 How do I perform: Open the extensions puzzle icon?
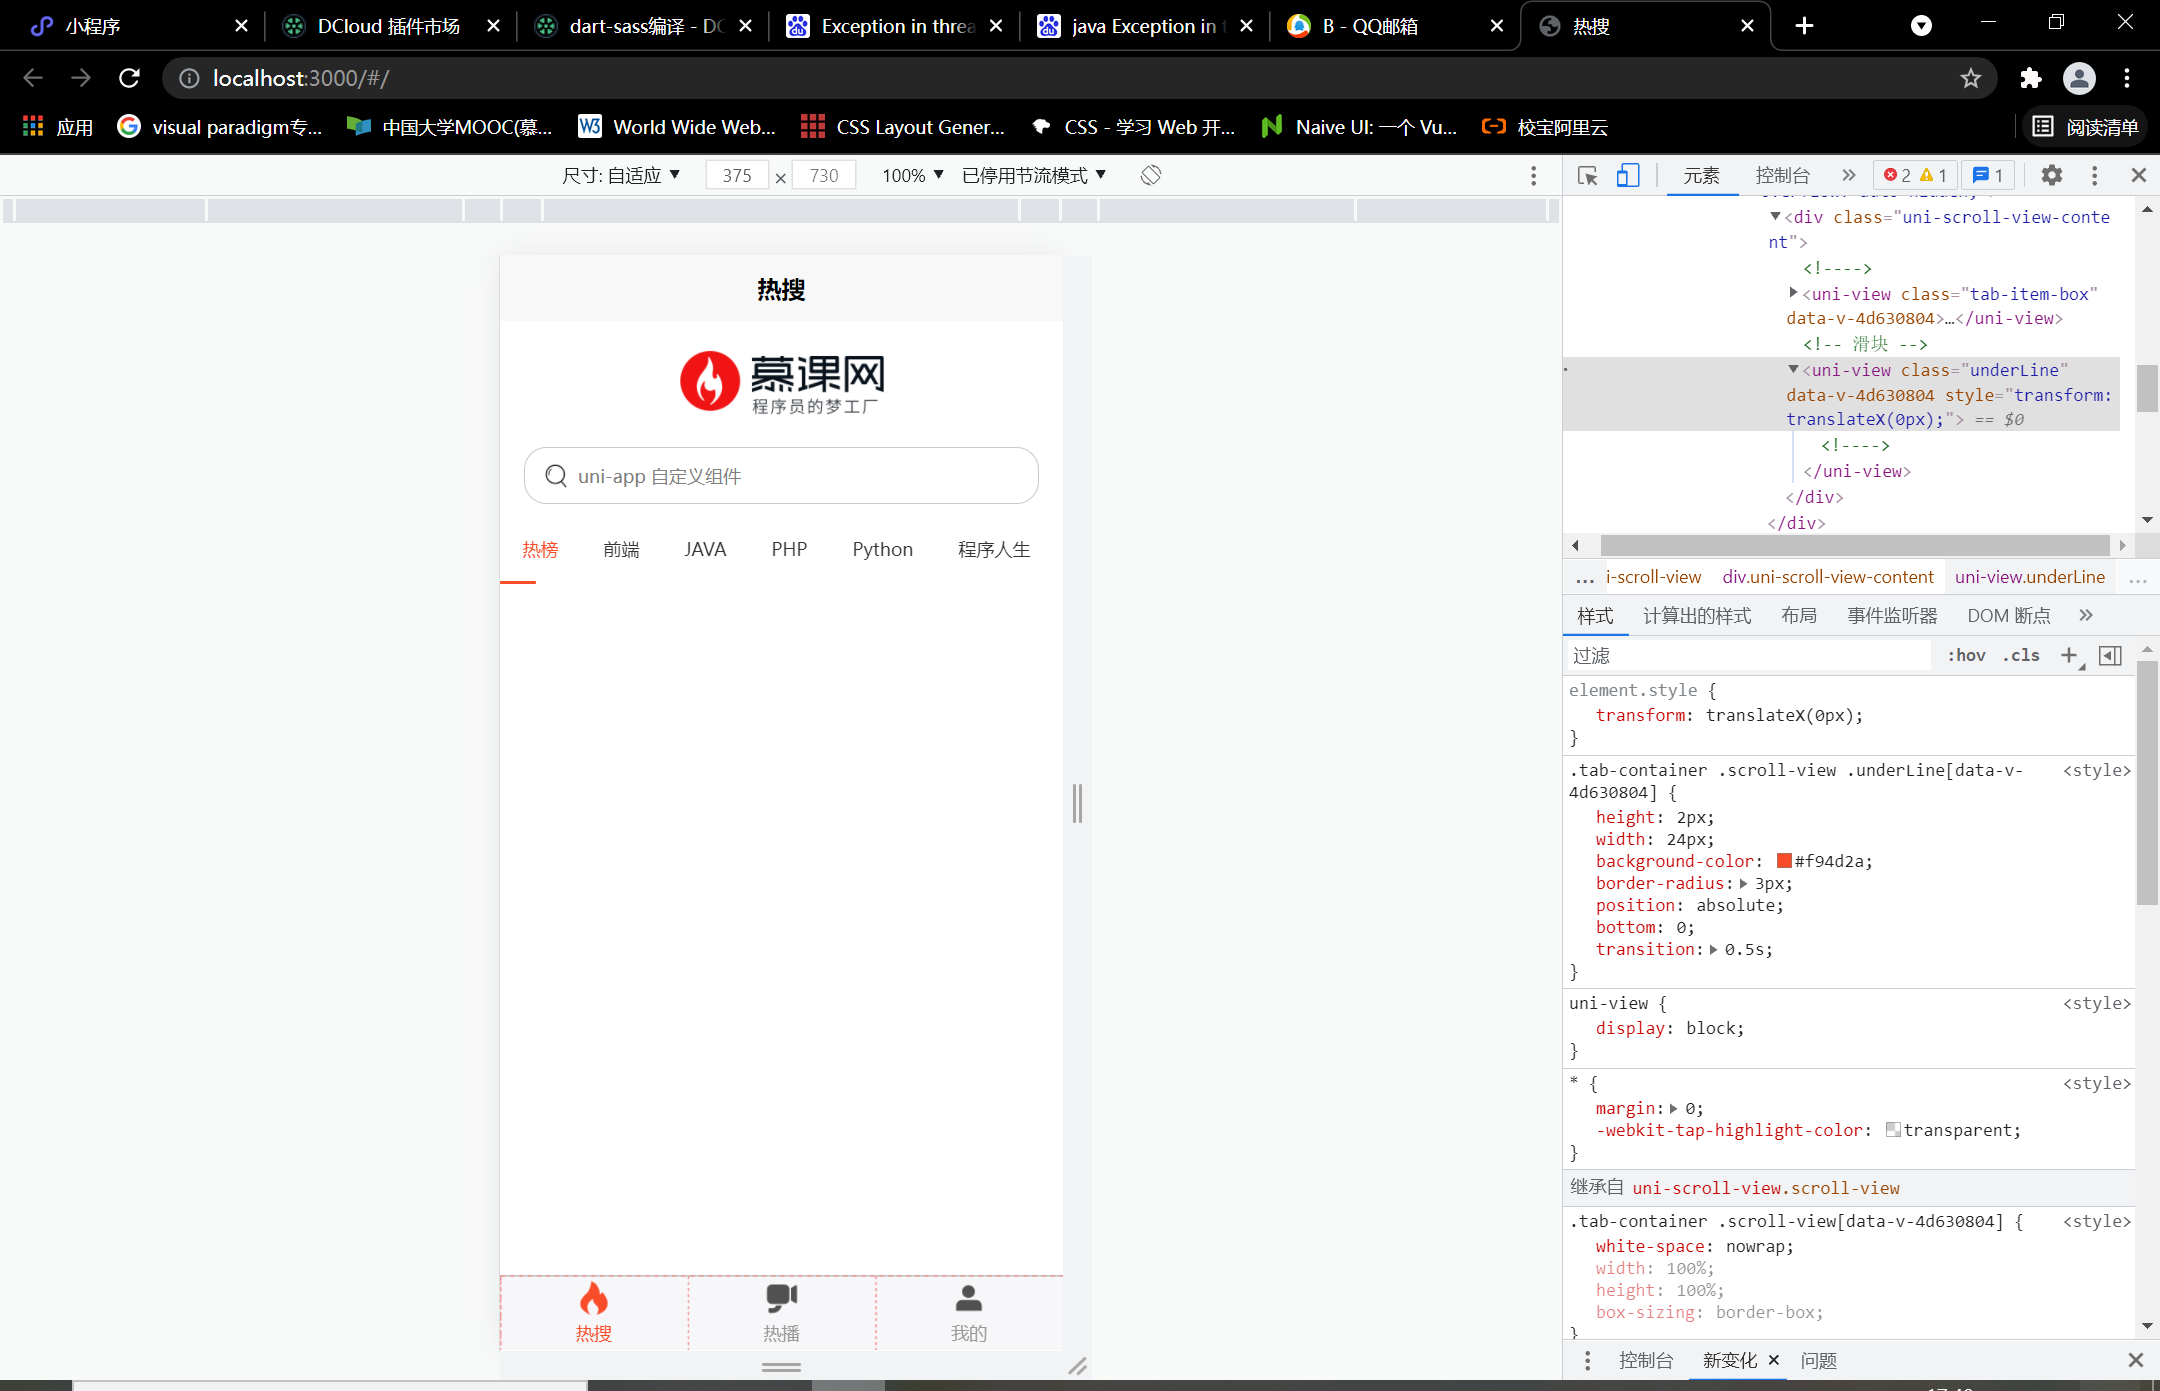click(2030, 78)
